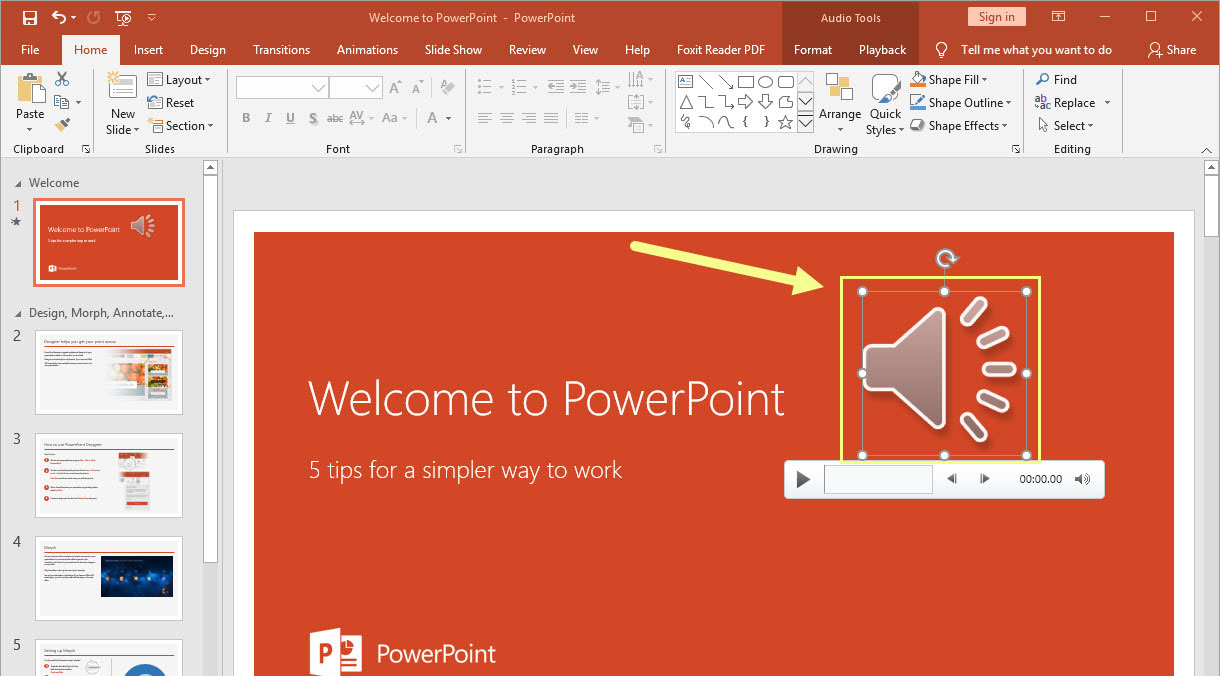Toggle Italic formatting
1220x676 pixels.
coord(268,118)
